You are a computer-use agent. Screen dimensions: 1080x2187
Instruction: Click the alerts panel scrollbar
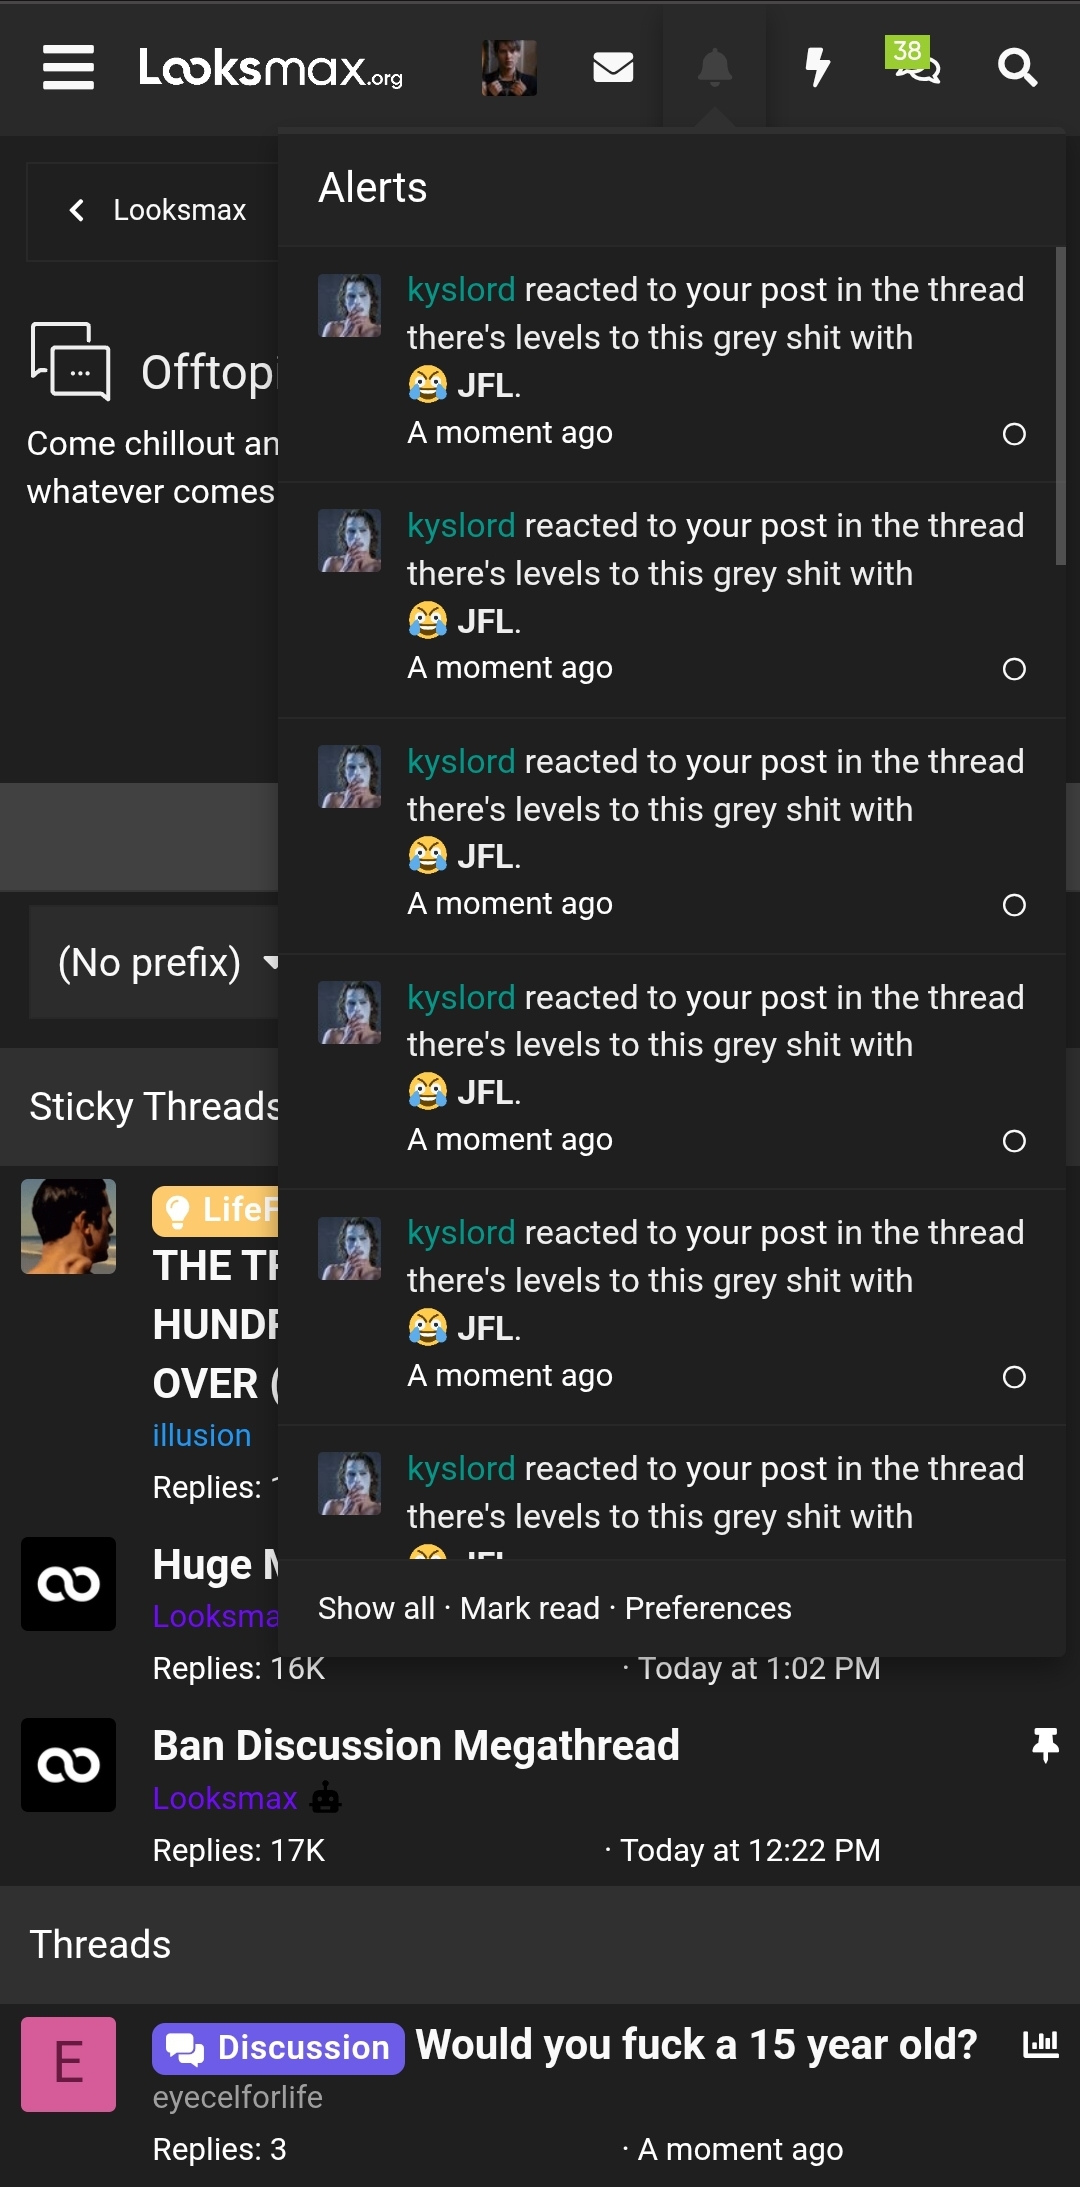click(x=1060, y=406)
